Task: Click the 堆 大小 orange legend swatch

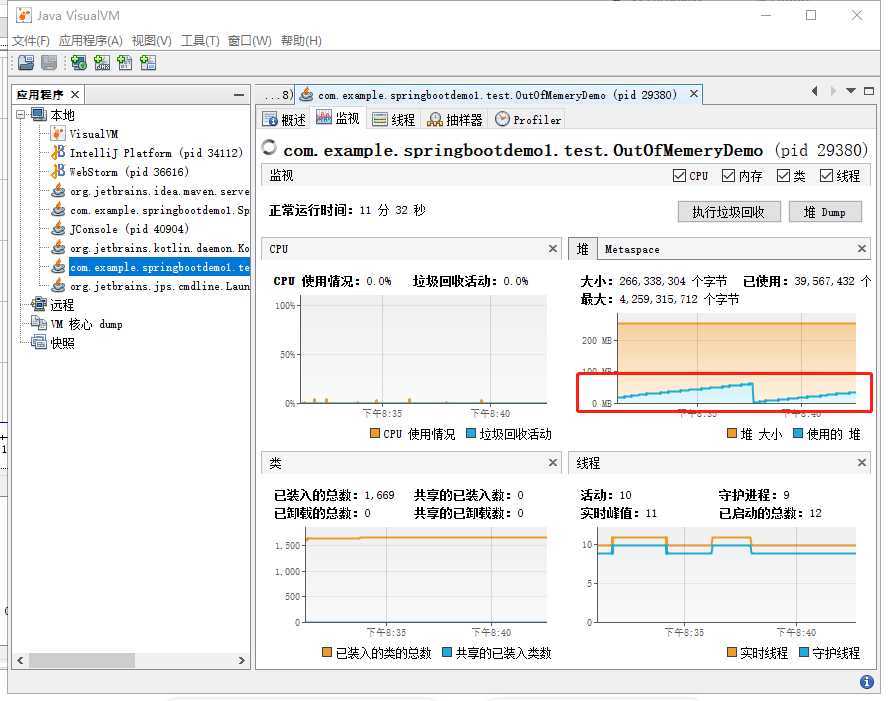Action: coord(732,433)
